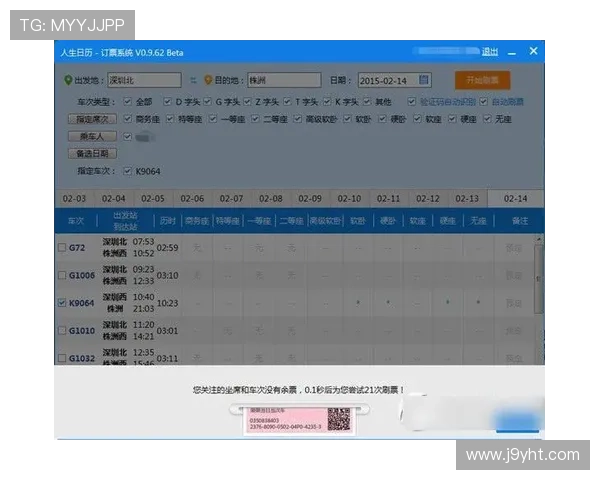Viewport: 600px width, 480px height.
Task: Toggle the 自动刷票 checkbox
Action: click(x=483, y=102)
